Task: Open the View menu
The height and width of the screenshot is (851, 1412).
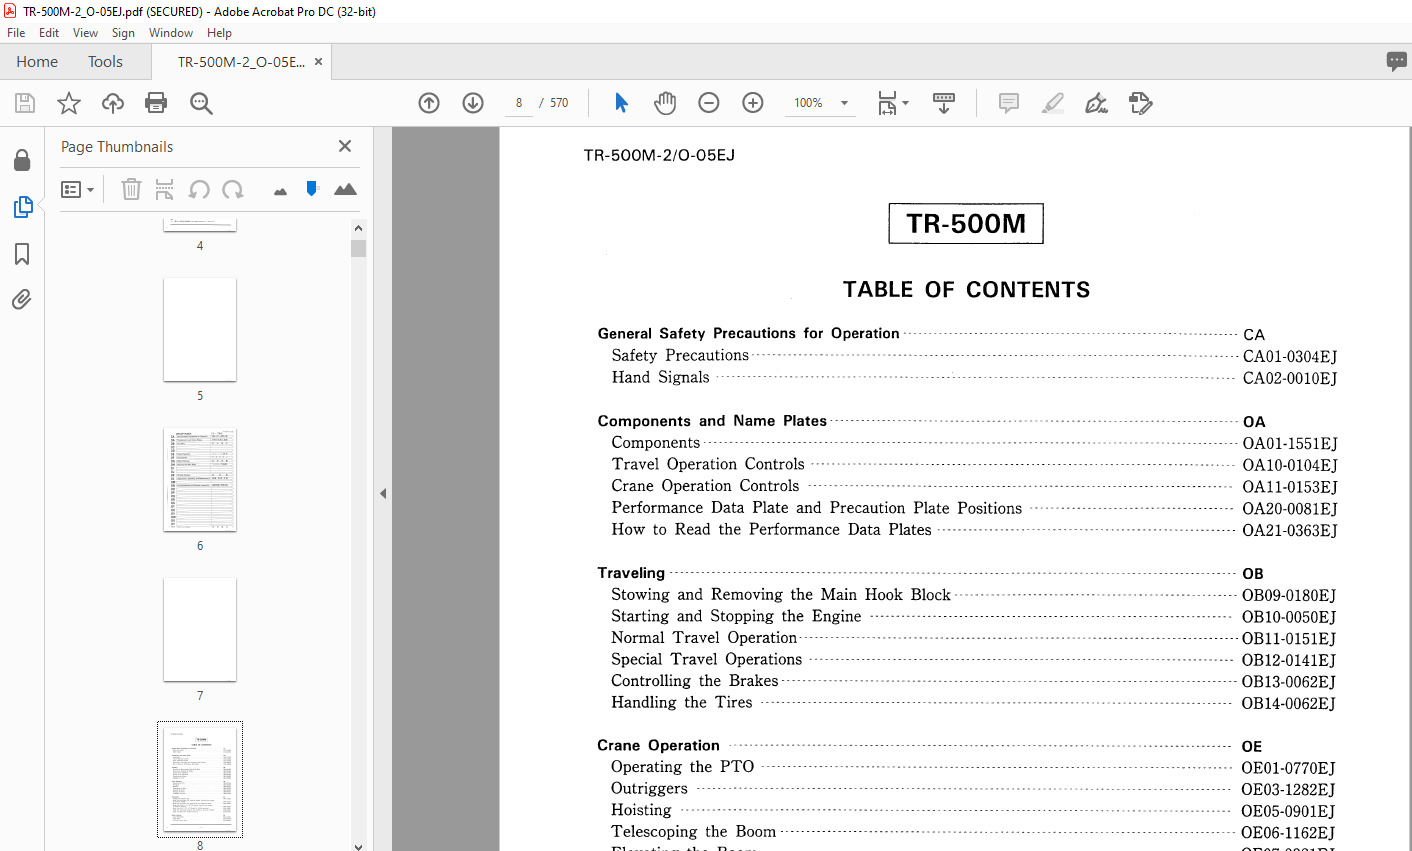Action: 85,33
